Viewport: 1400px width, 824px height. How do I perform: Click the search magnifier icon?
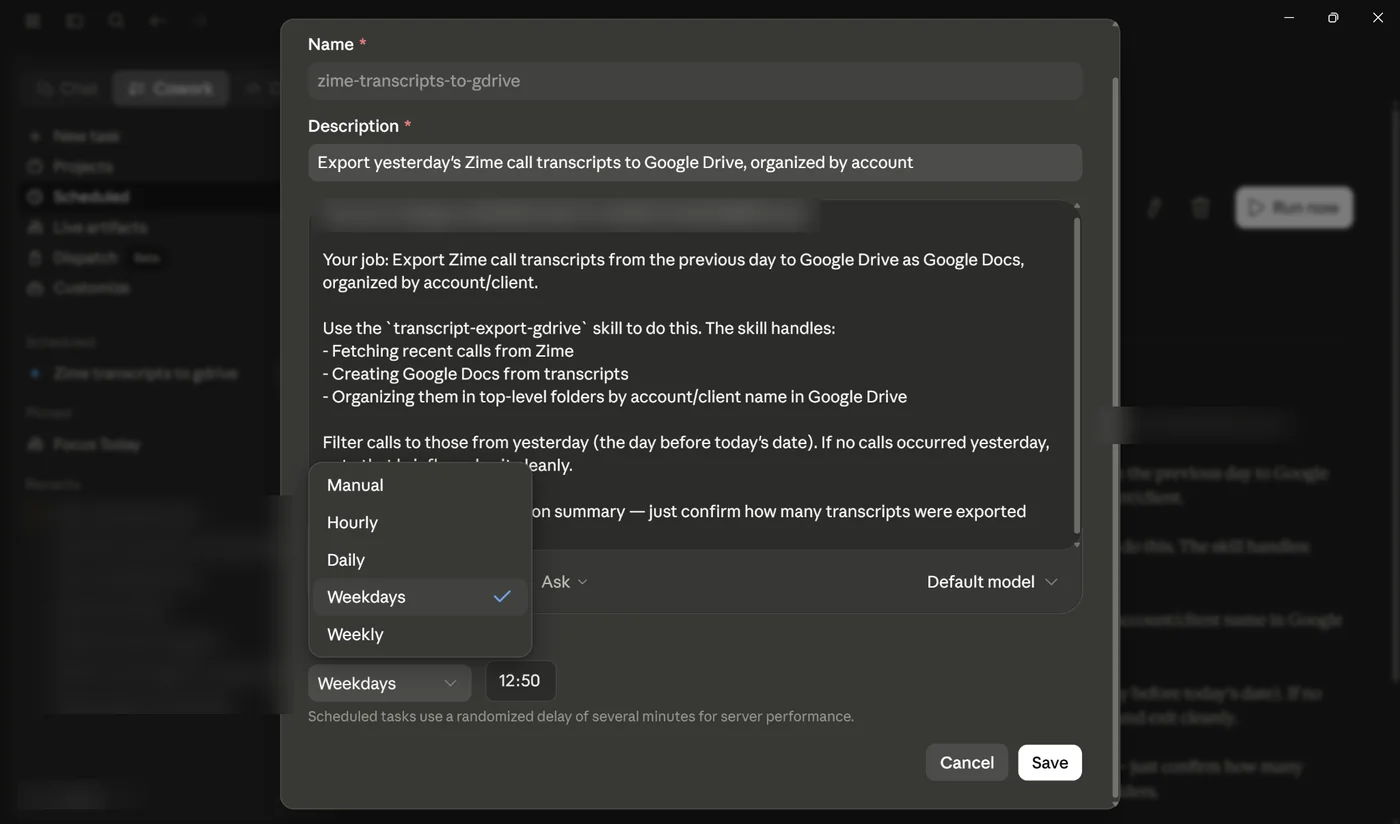point(116,20)
